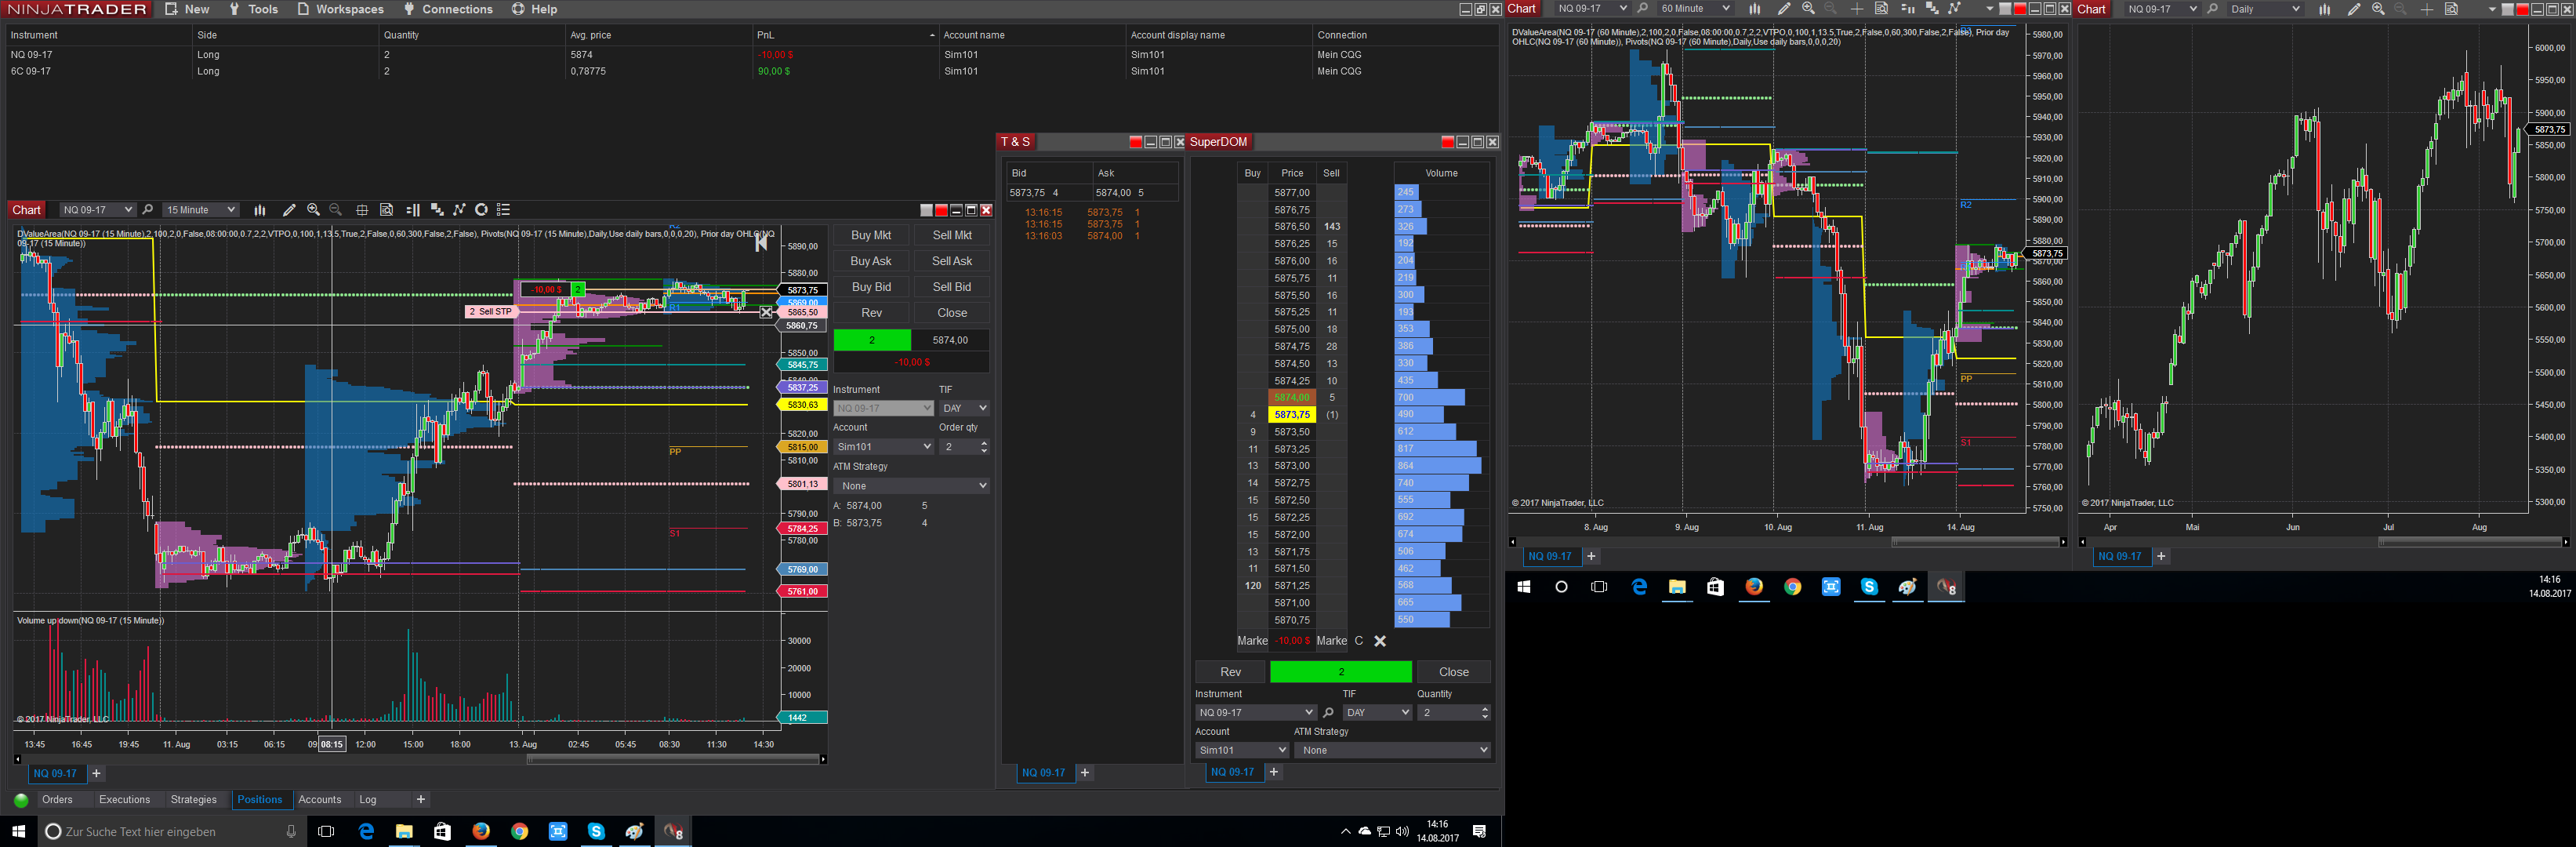Cancel orders with X icon in SuperDOM
2576x847 pixels.
pos(1380,641)
